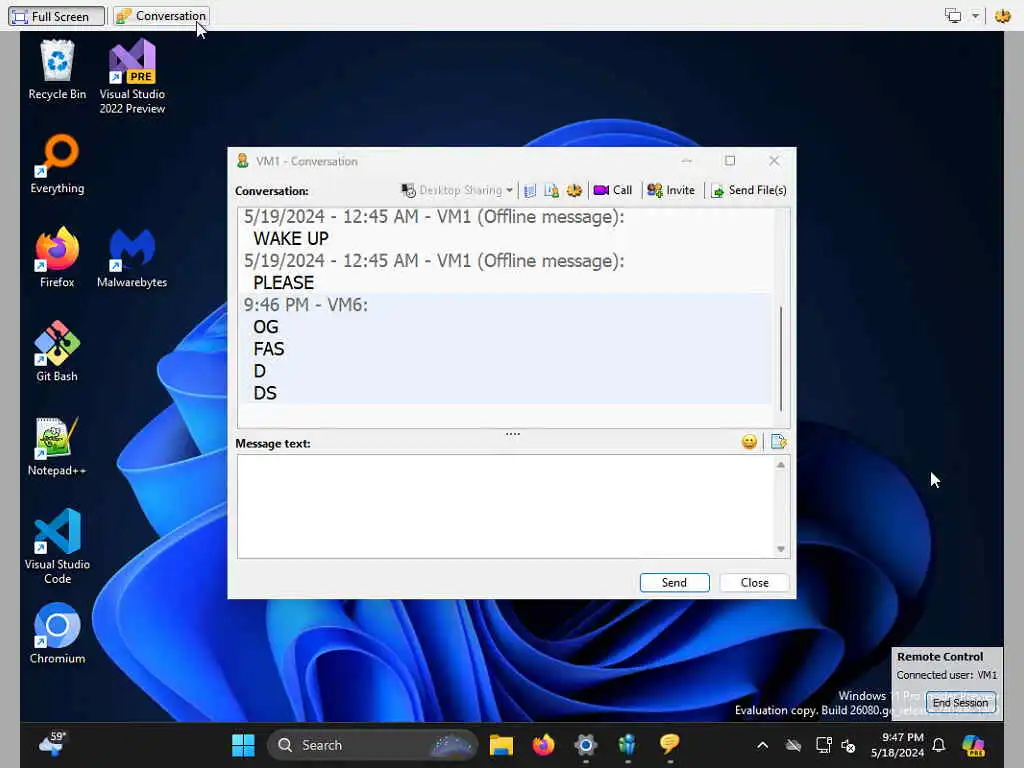Open notifications bell icon
This screenshot has height=768, width=1024.
coord(938,745)
